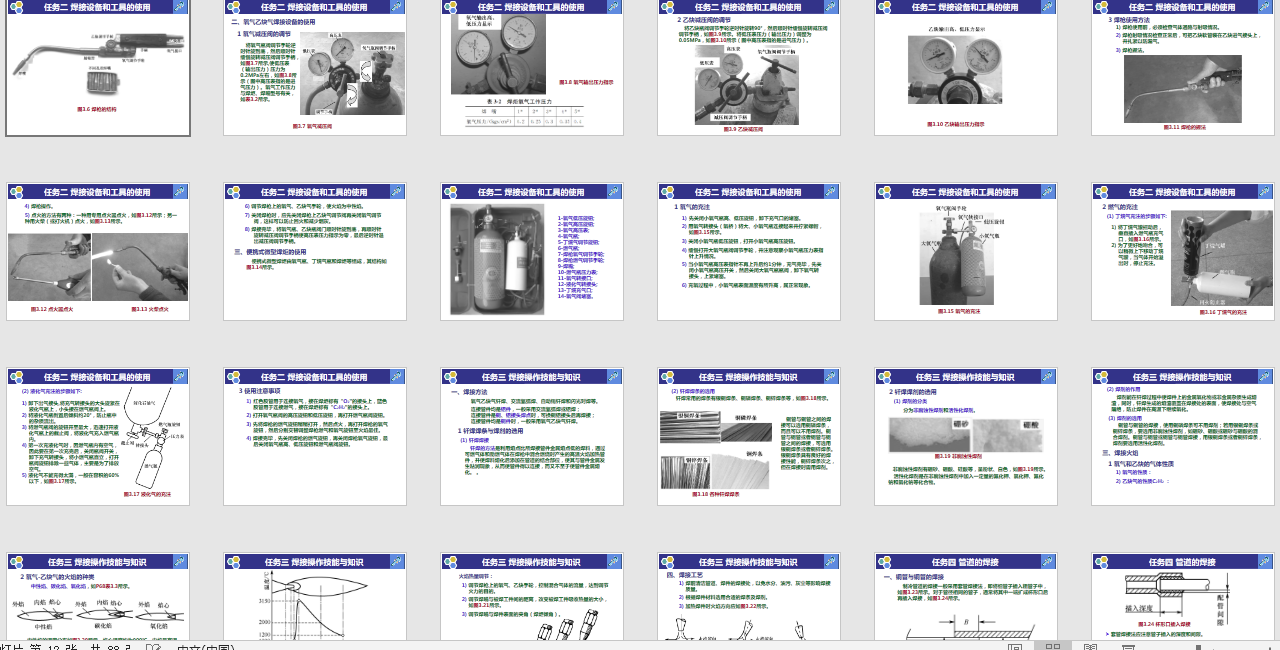Select the slide containing 三、焊接火焰
The height and width of the screenshot is (650, 1280).
pyautogui.click(x=1183, y=437)
